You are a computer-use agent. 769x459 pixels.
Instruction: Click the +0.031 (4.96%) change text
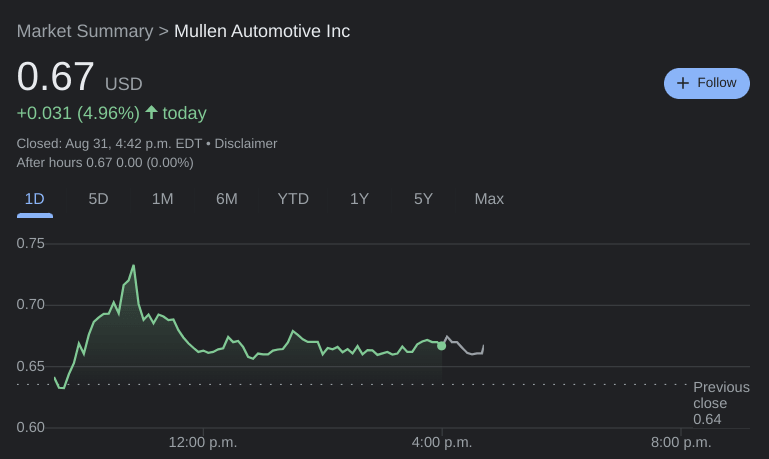[x=78, y=113]
